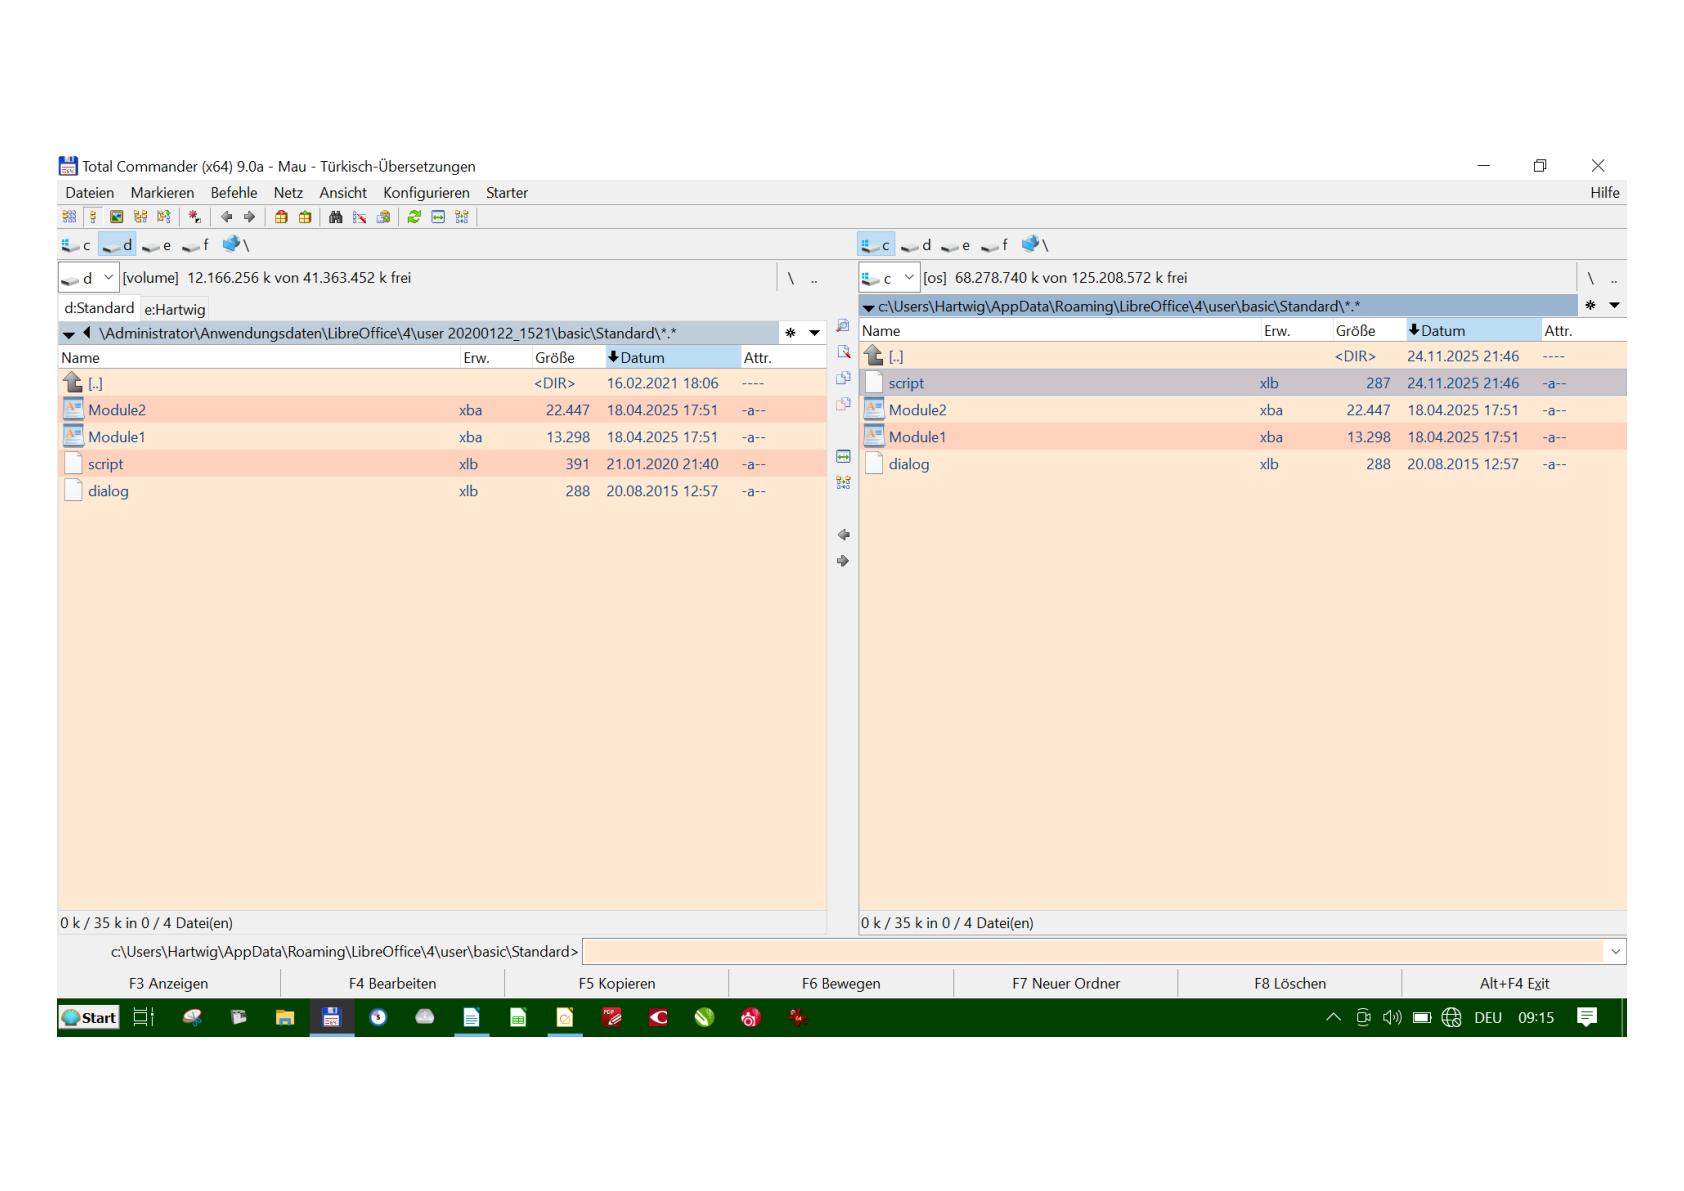The height and width of the screenshot is (1191, 1684).
Task: Open thumbnail view with the picture icon
Action: (116, 217)
